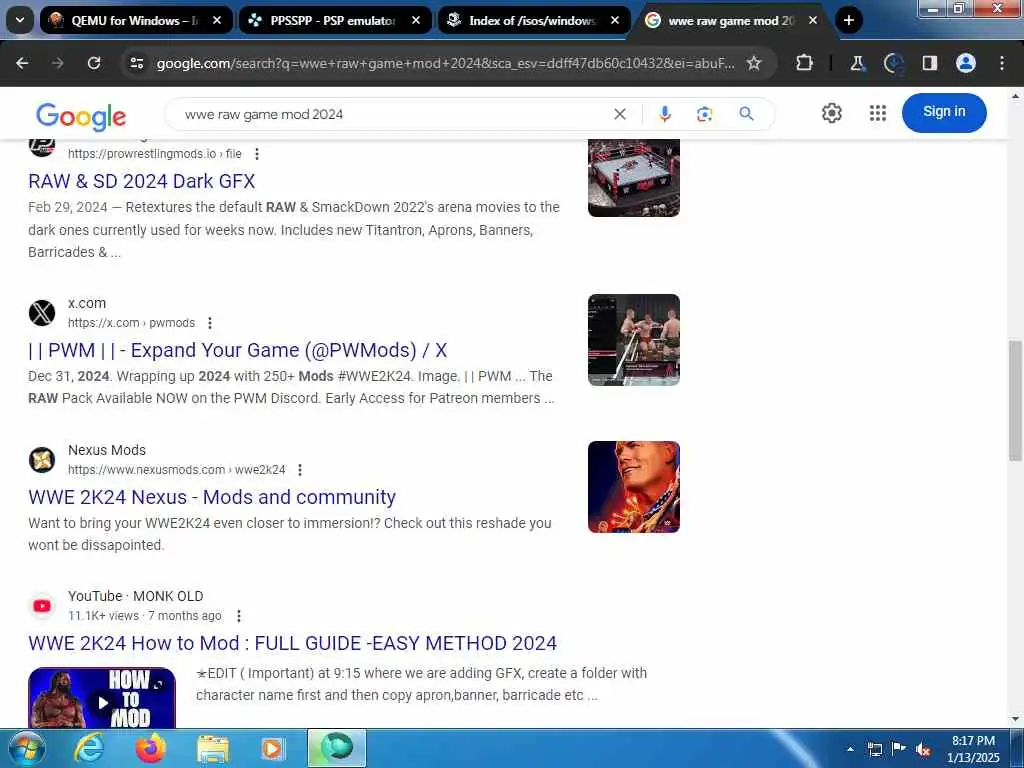Open the muted volume tray icon
Screen dimensions: 1024x768
[x=923, y=750]
